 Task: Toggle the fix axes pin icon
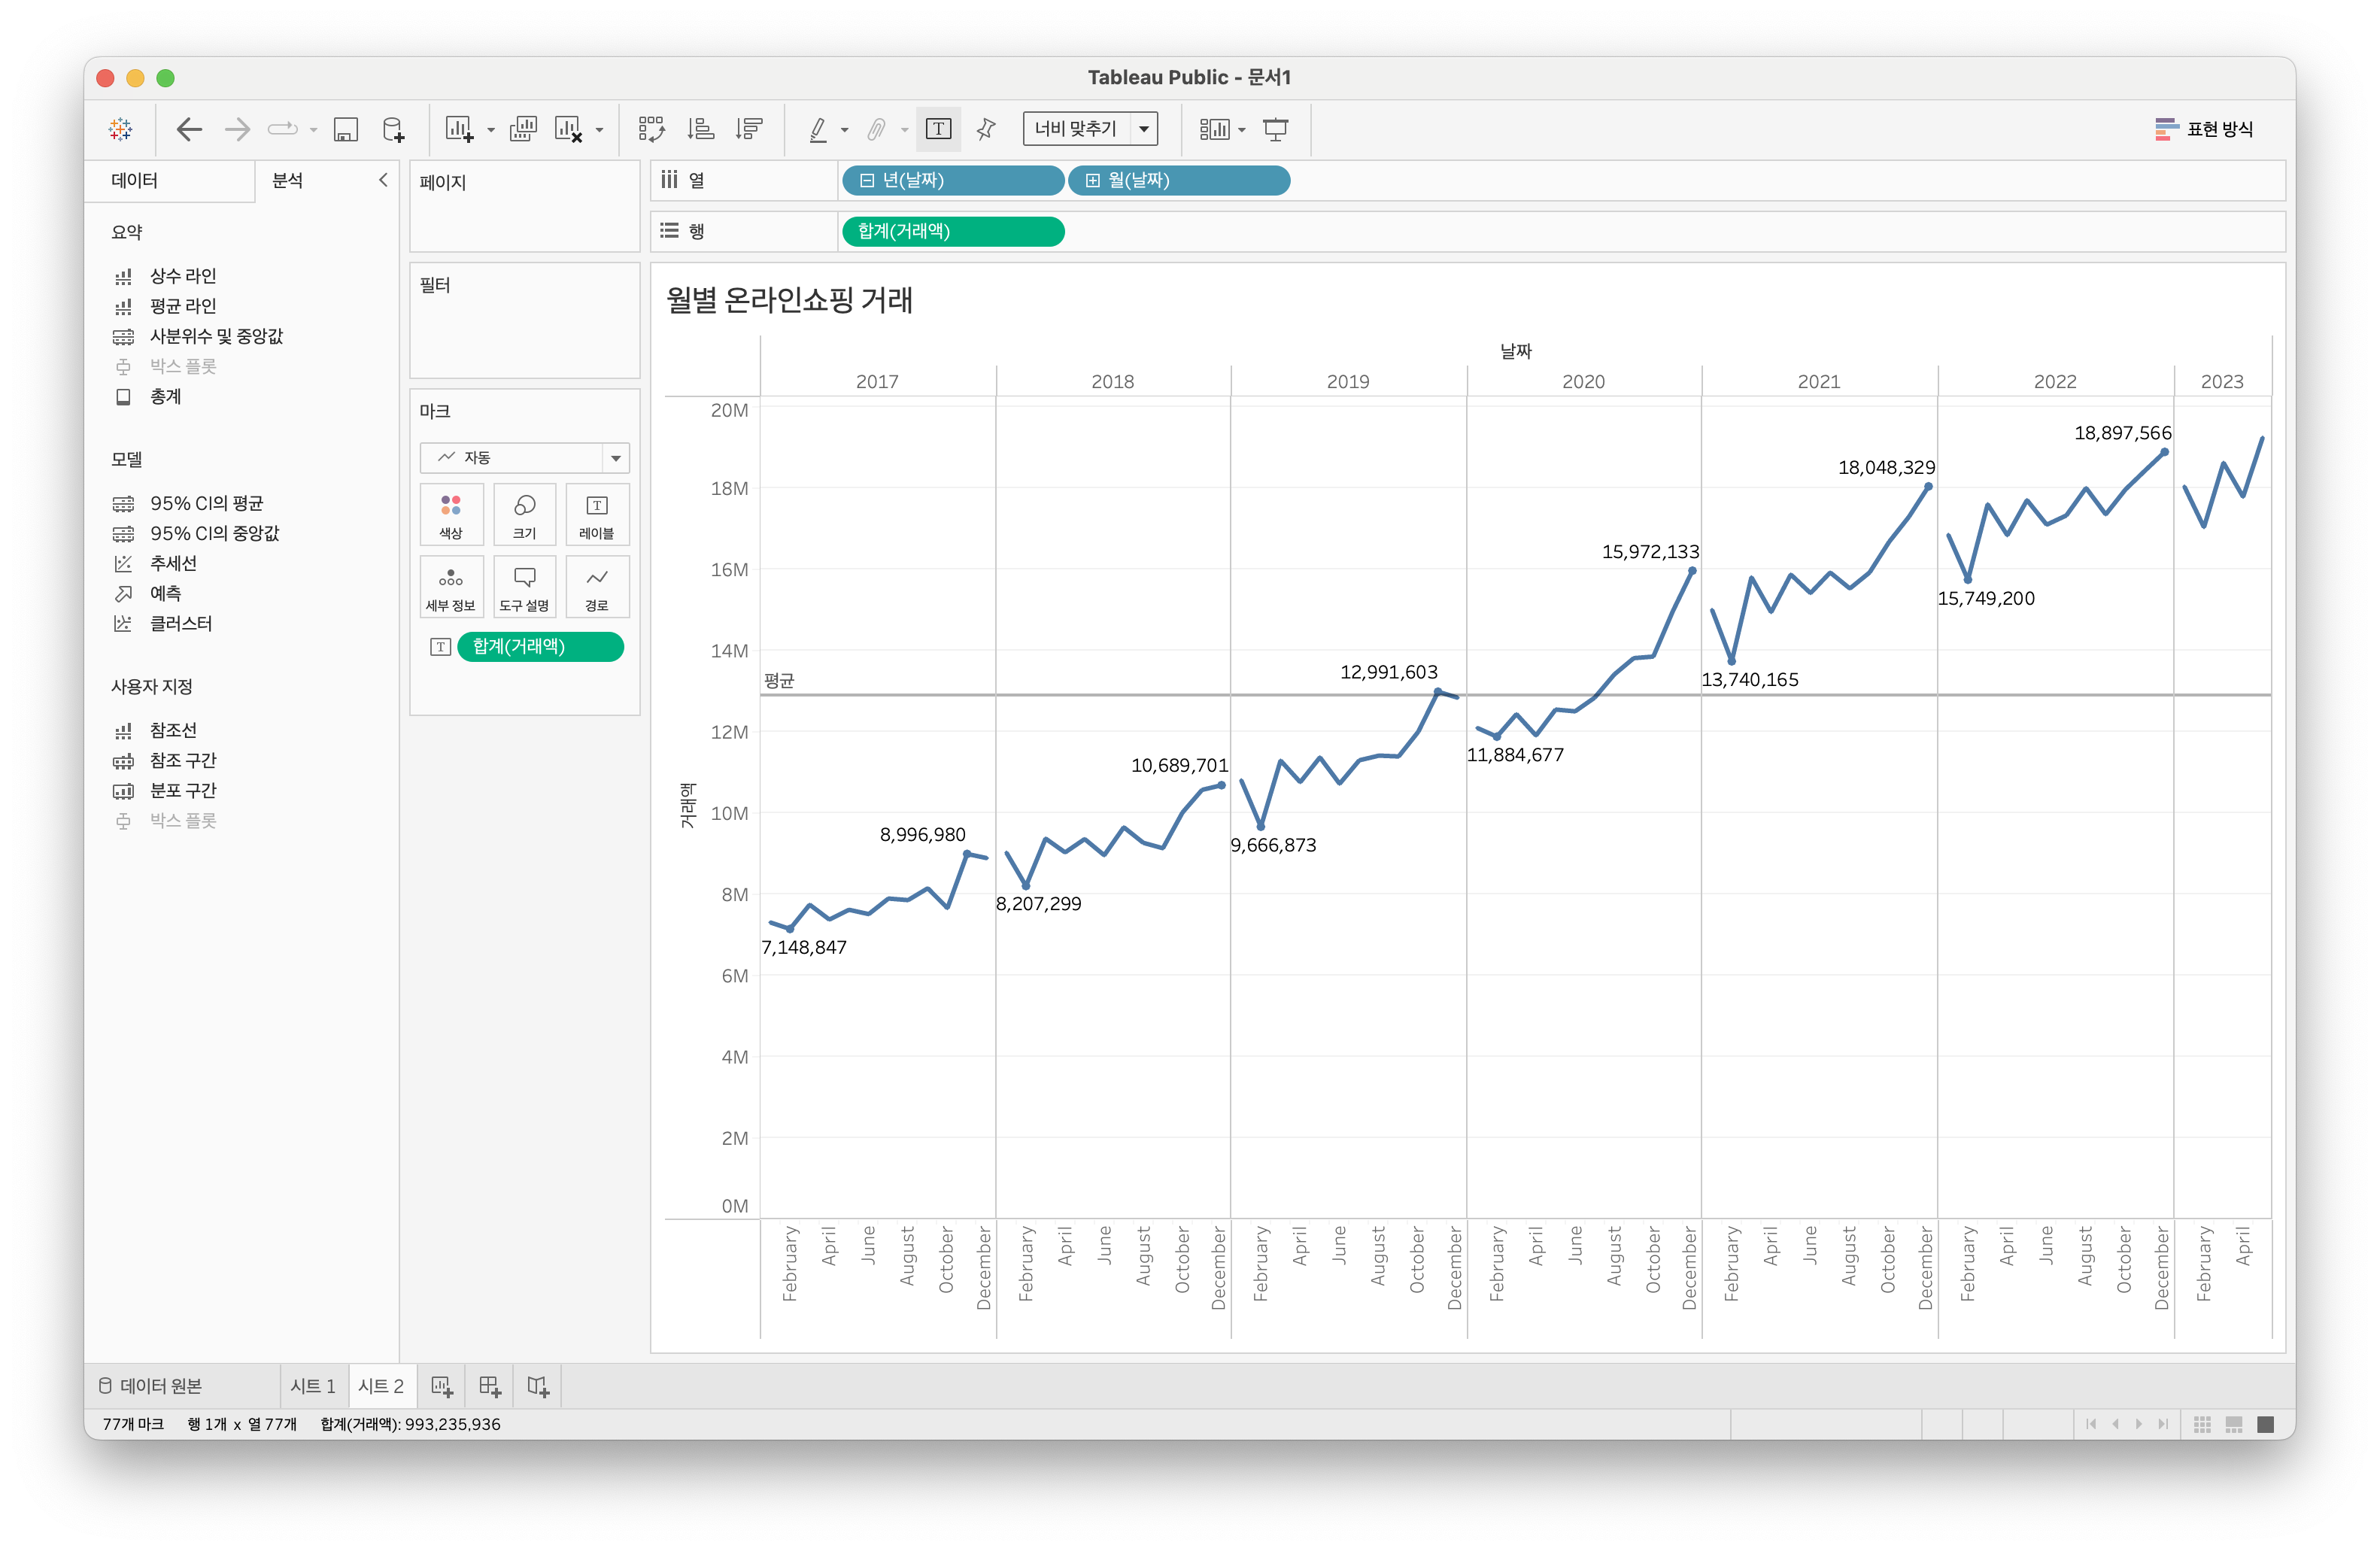(x=986, y=129)
